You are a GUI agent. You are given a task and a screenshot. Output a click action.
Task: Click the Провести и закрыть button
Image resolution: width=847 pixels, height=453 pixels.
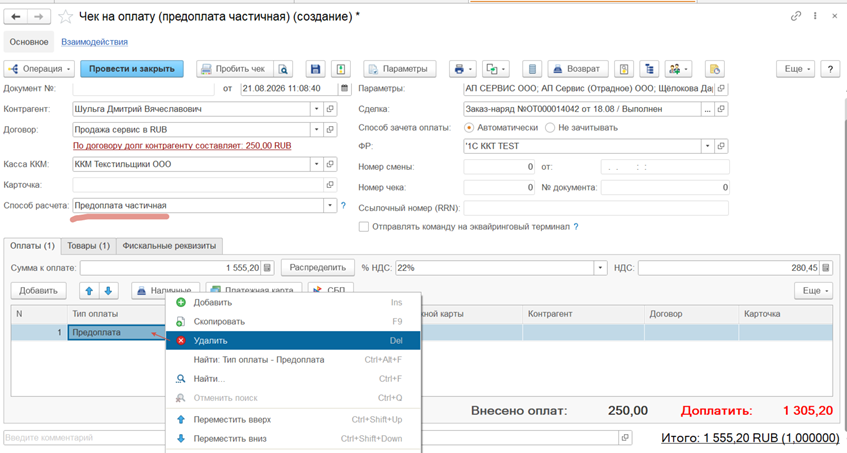point(132,69)
